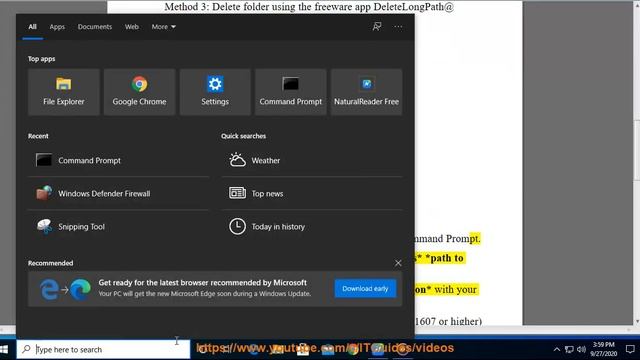
Task: Open Command Prompt in Recent list
Action: pyautogui.click(x=118, y=160)
